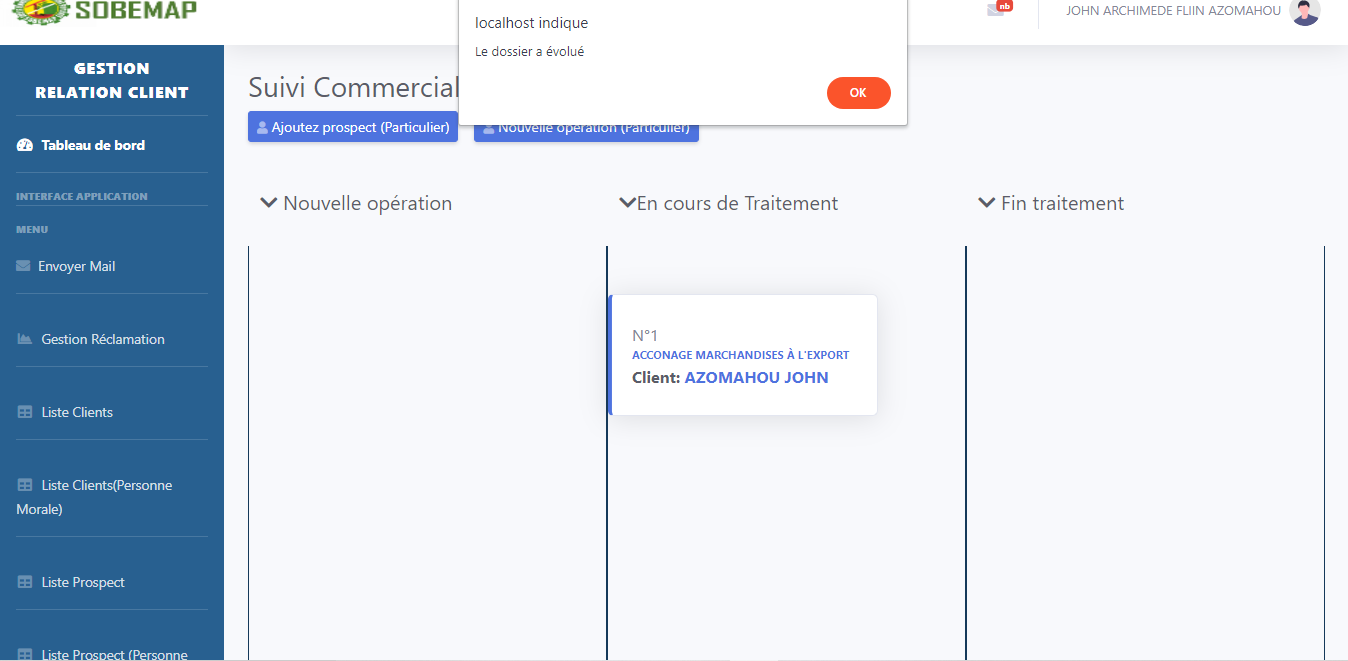Click the person icon in Ajoutez prospect button
The width and height of the screenshot is (1348, 661).
(x=262, y=128)
